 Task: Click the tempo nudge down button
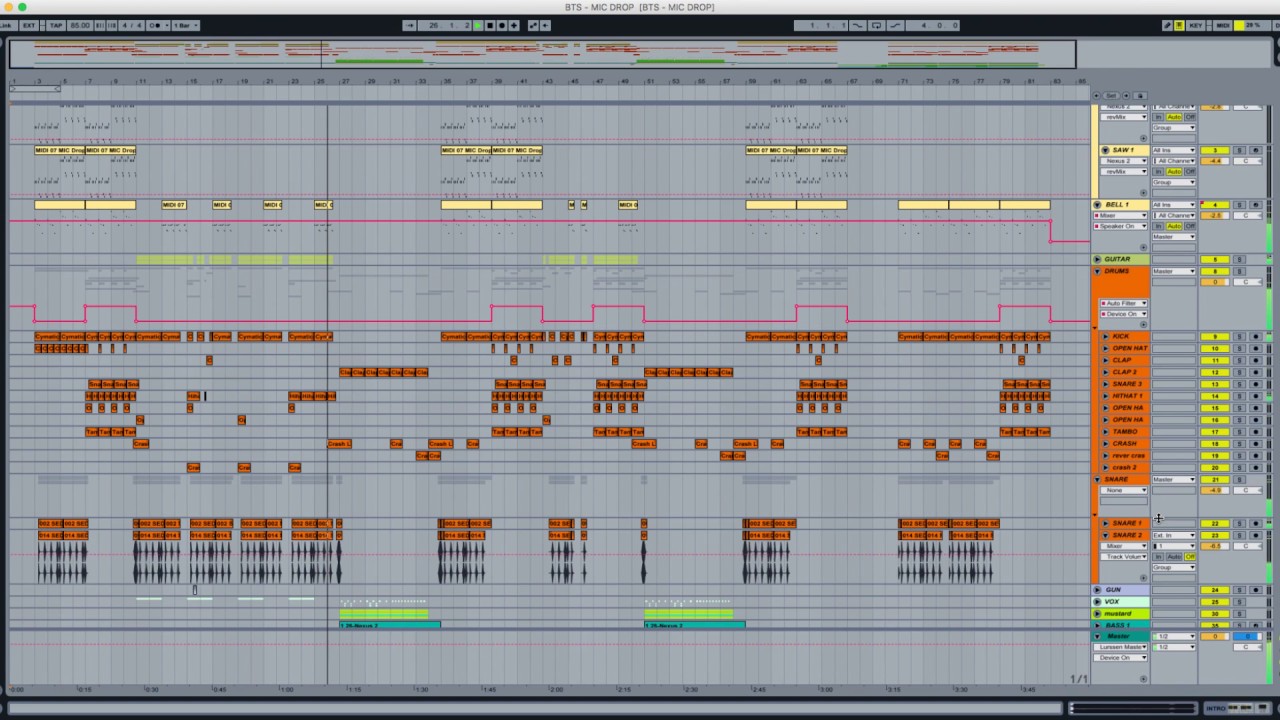[x=100, y=25]
